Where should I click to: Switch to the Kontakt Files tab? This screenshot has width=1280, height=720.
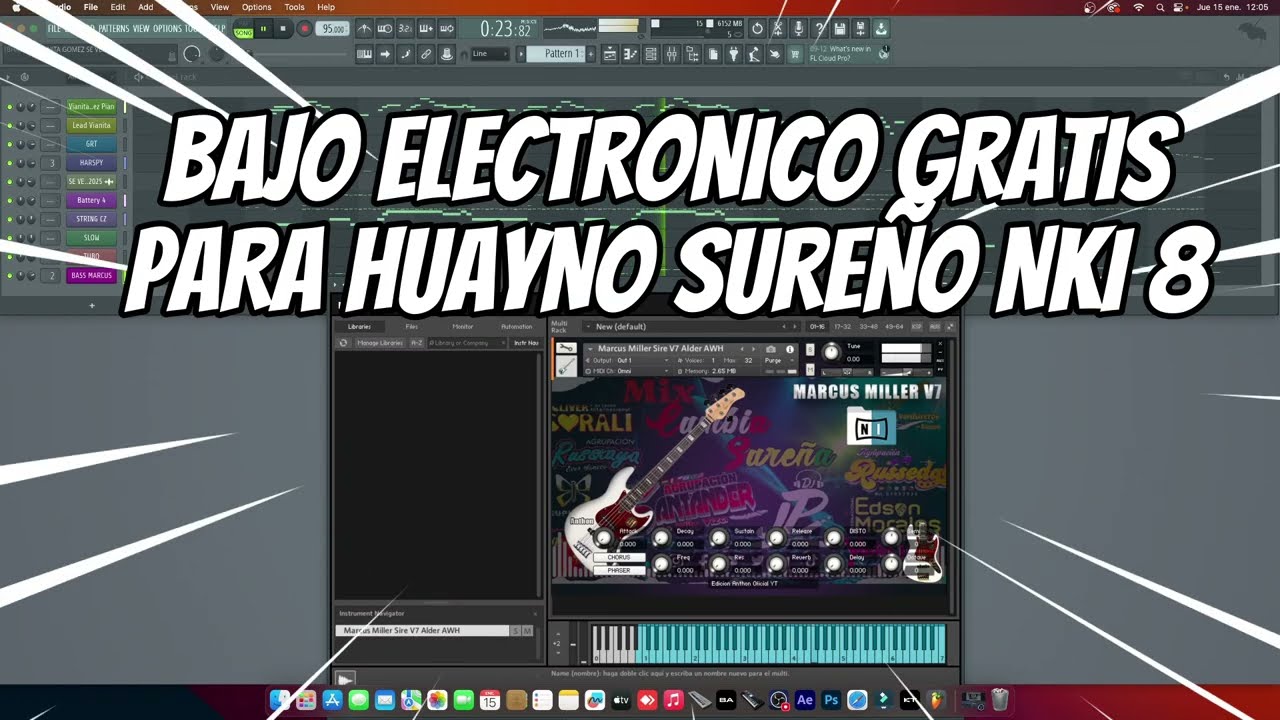pyautogui.click(x=411, y=327)
